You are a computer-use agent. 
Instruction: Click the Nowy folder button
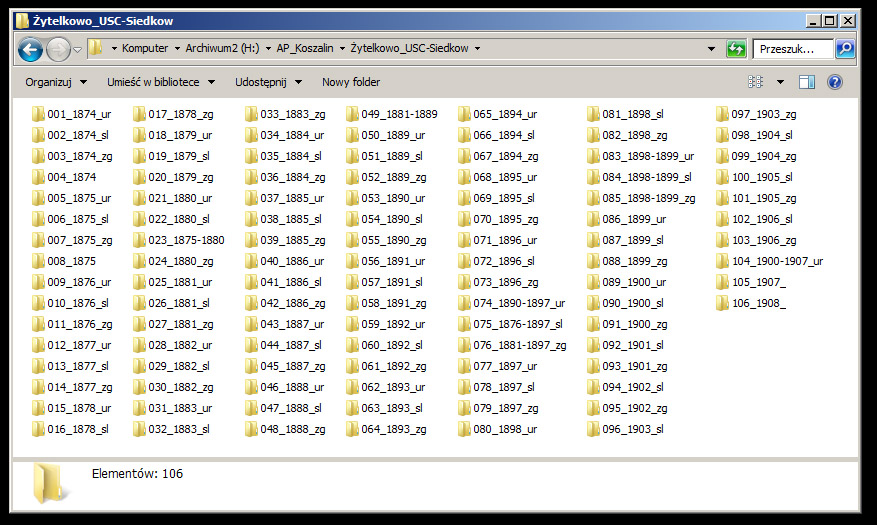click(x=351, y=82)
